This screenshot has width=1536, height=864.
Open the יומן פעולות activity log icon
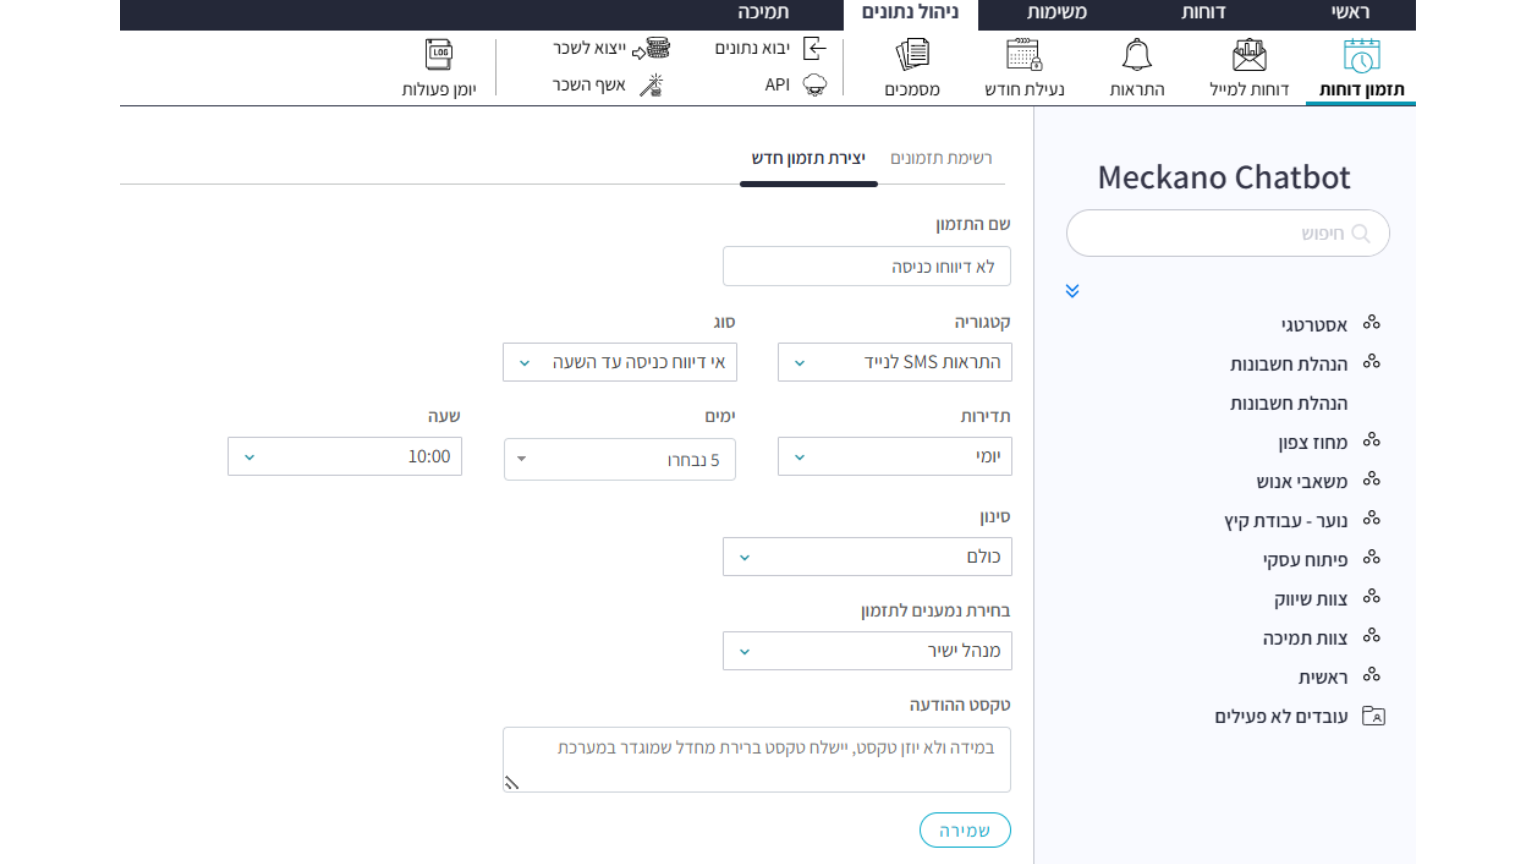[439, 56]
